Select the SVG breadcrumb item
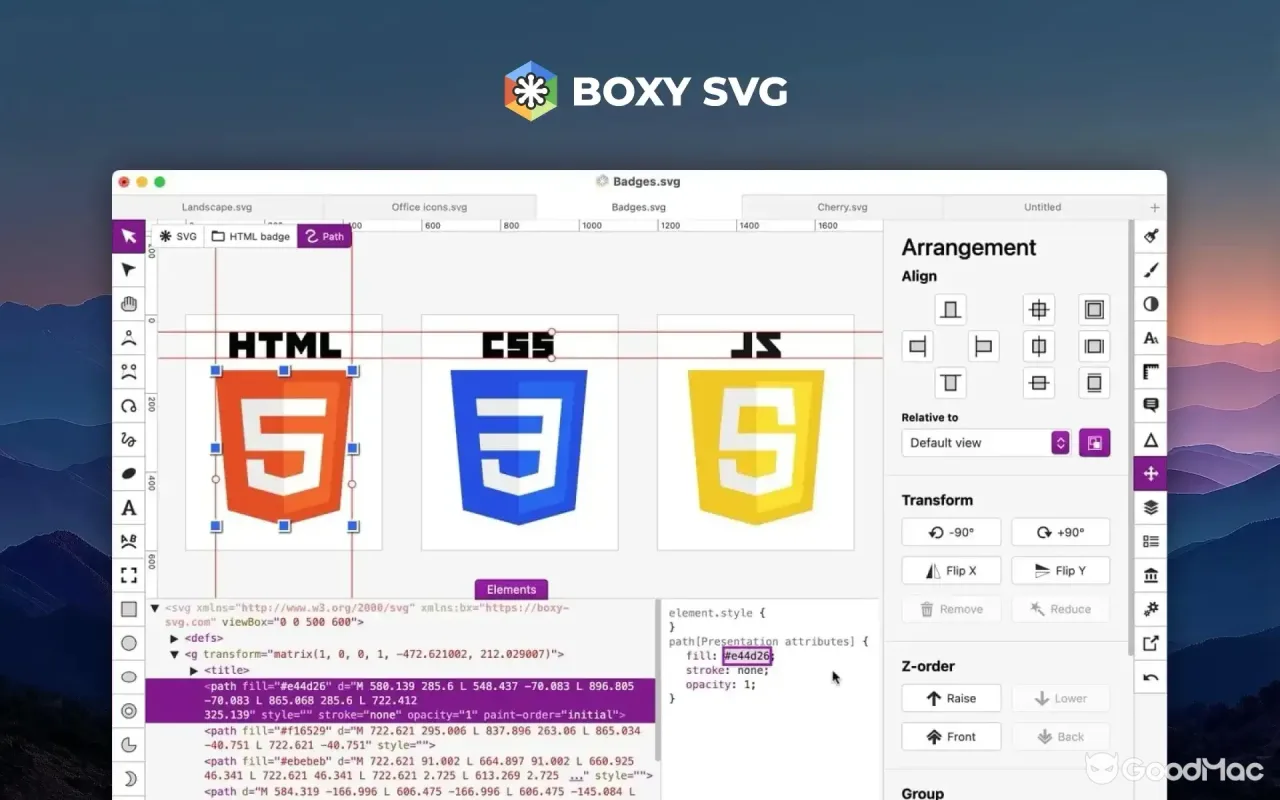 [178, 236]
